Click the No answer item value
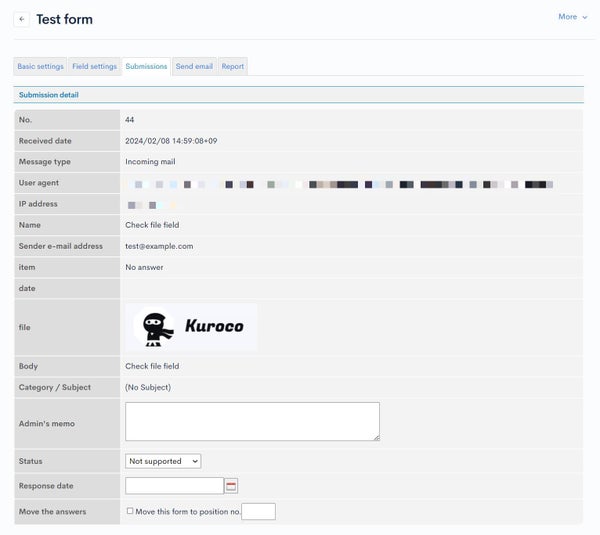Viewport: 600px width, 535px height. 144,268
